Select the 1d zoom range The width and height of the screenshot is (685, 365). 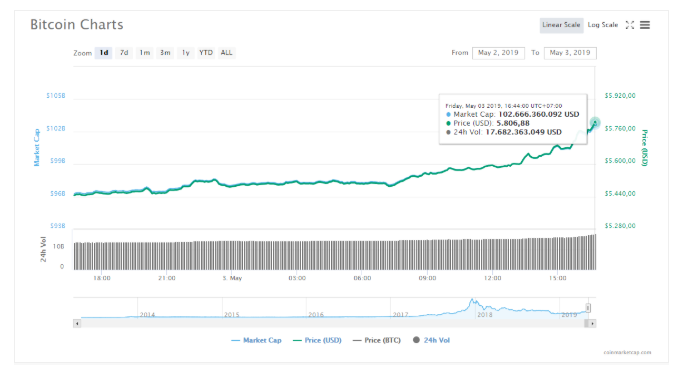pyautogui.click(x=104, y=53)
